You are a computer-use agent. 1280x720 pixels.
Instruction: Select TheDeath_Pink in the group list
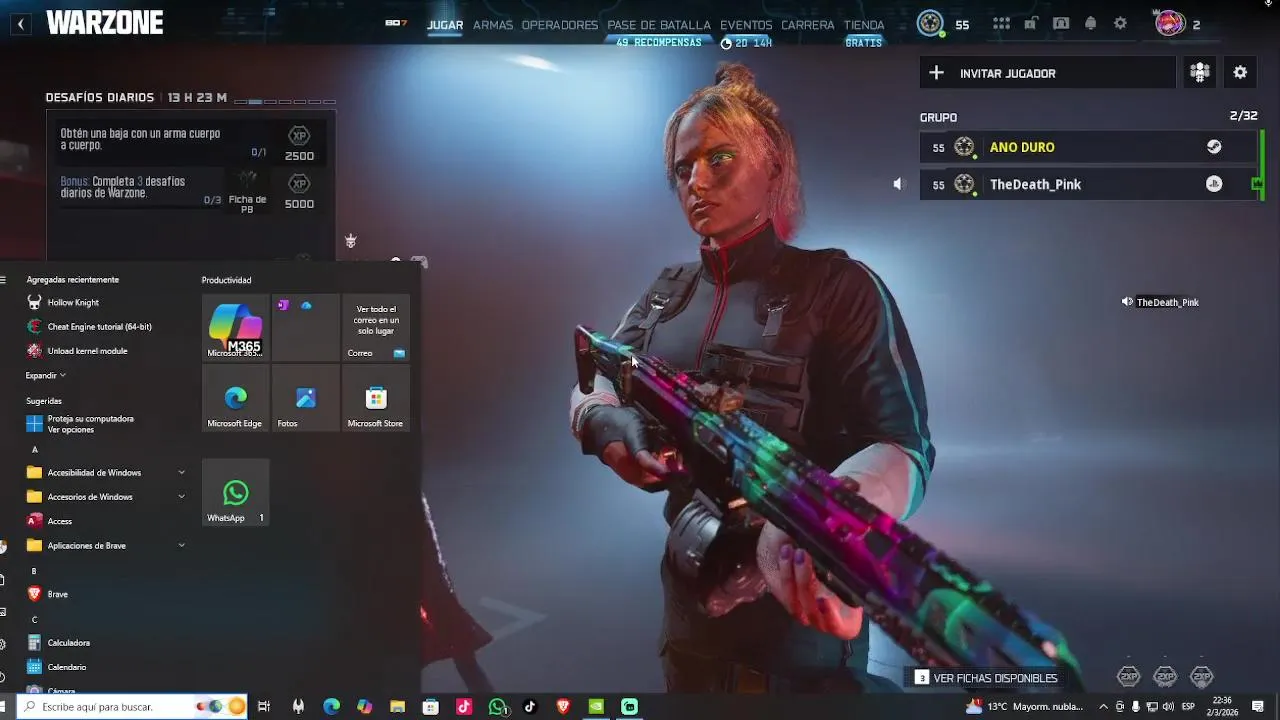pos(1088,184)
